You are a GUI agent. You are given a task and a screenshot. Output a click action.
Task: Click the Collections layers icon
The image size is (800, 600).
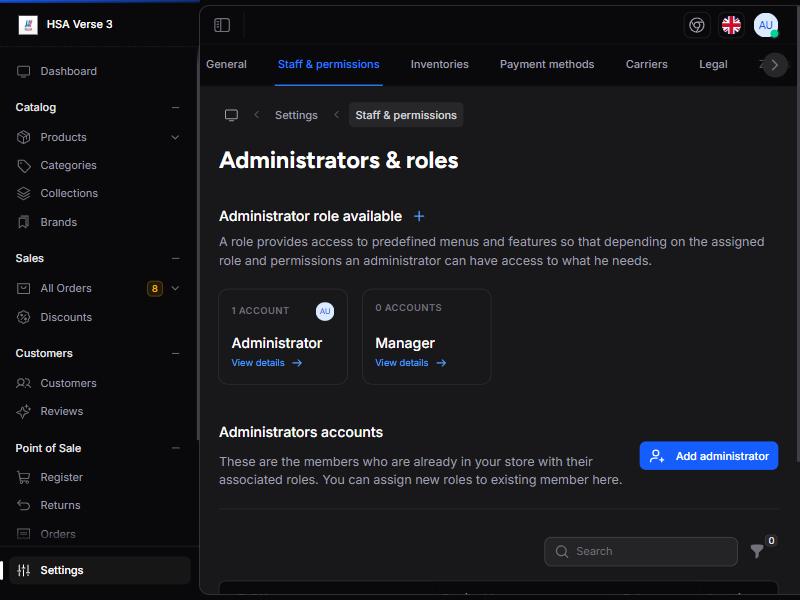coord(23,193)
